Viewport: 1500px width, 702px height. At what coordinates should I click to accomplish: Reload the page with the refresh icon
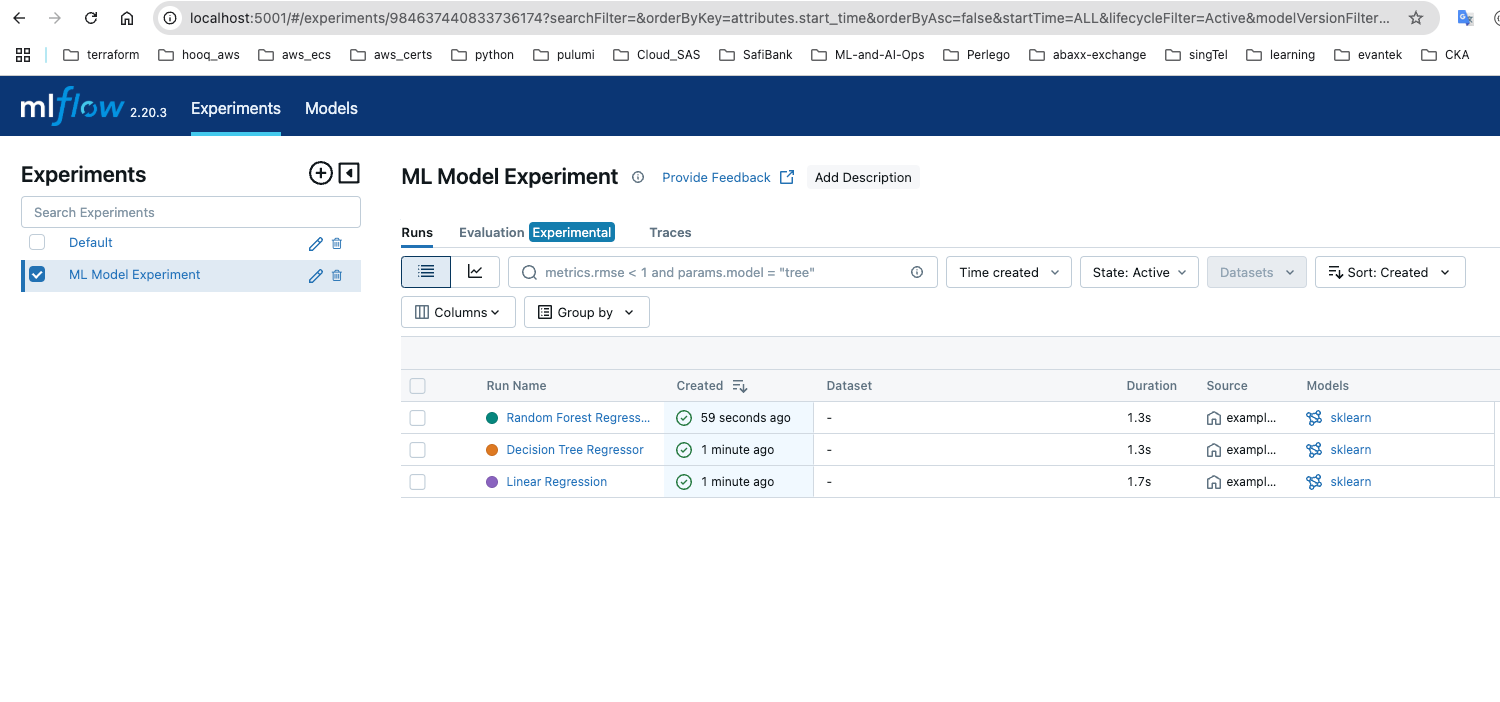(x=91, y=18)
